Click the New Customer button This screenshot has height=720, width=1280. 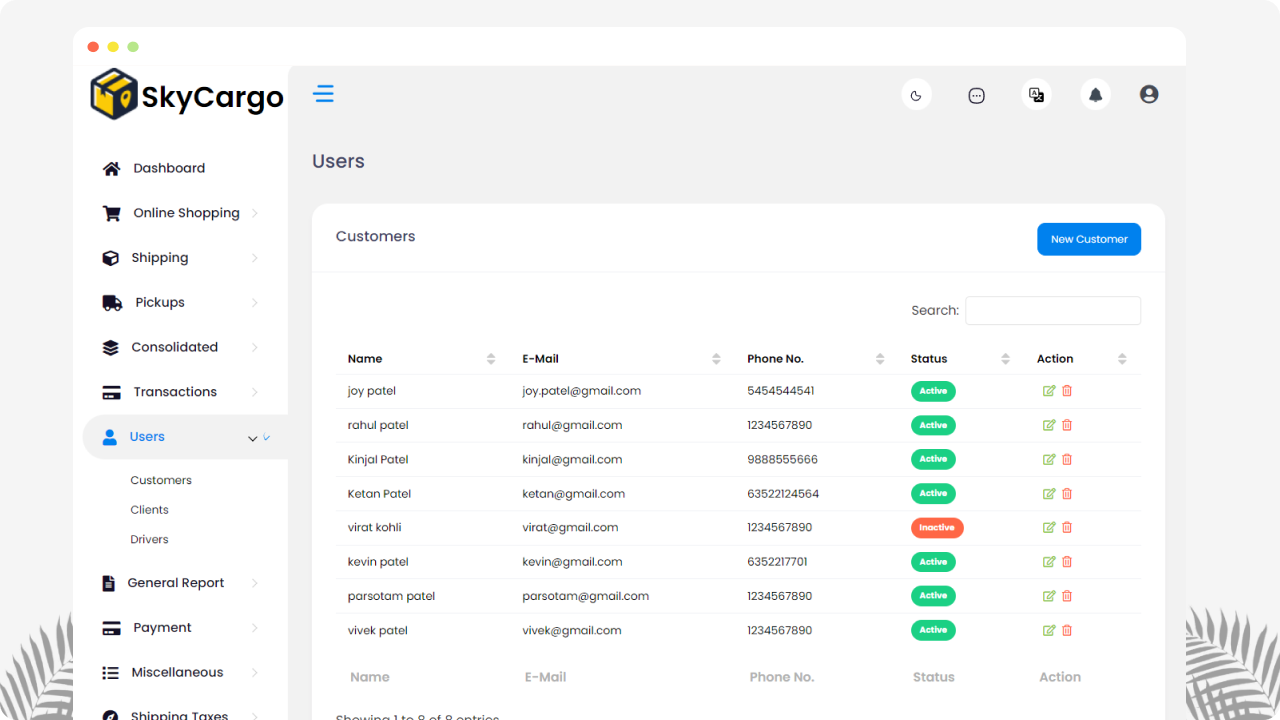click(x=1088, y=239)
